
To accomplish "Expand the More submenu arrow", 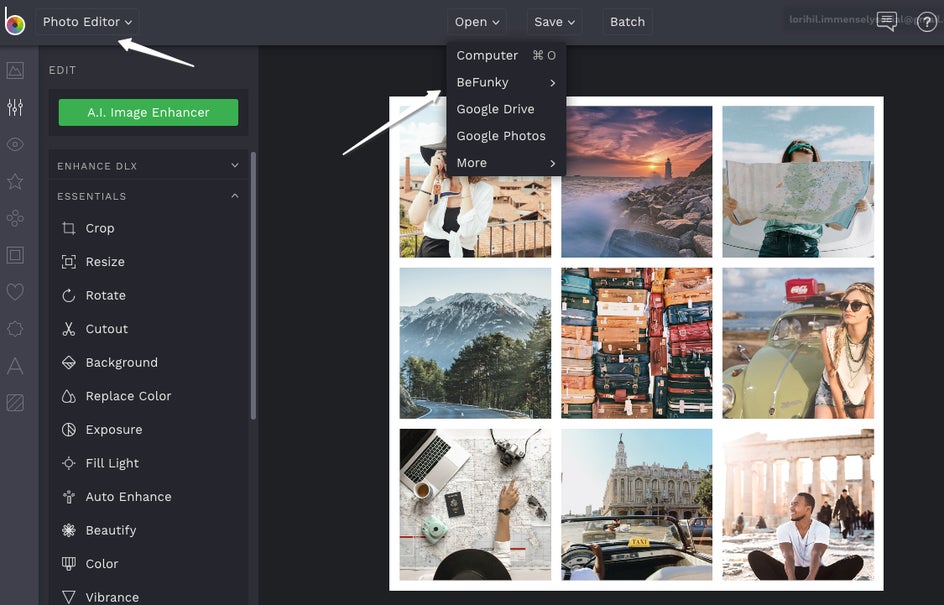I will (553, 163).
